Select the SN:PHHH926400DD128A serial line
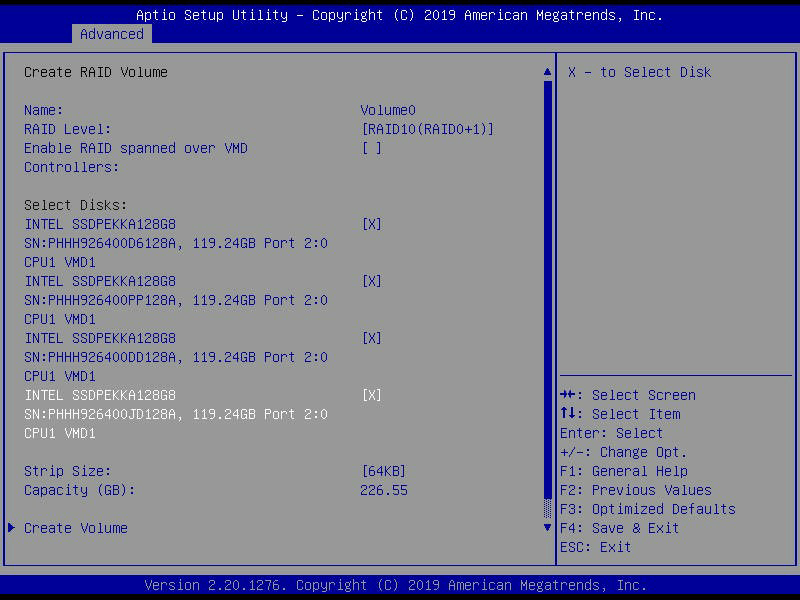The width and height of the screenshot is (800, 600). tap(176, 357)
